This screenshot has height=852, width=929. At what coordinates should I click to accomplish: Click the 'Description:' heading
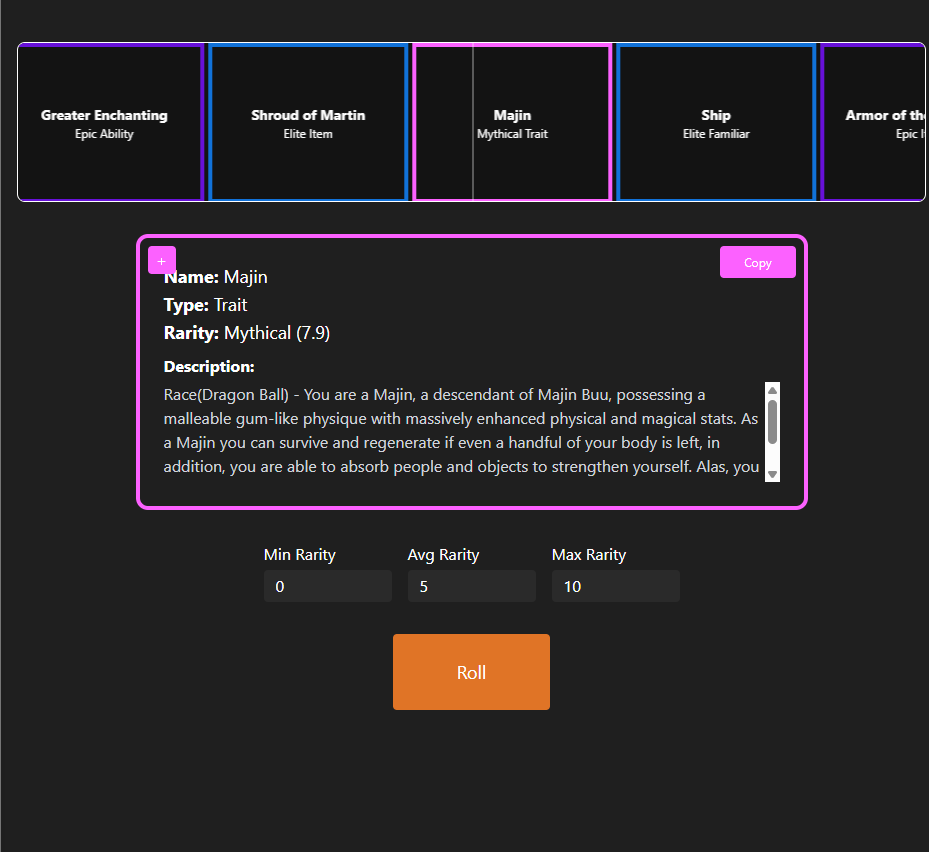tap(209, 367)
